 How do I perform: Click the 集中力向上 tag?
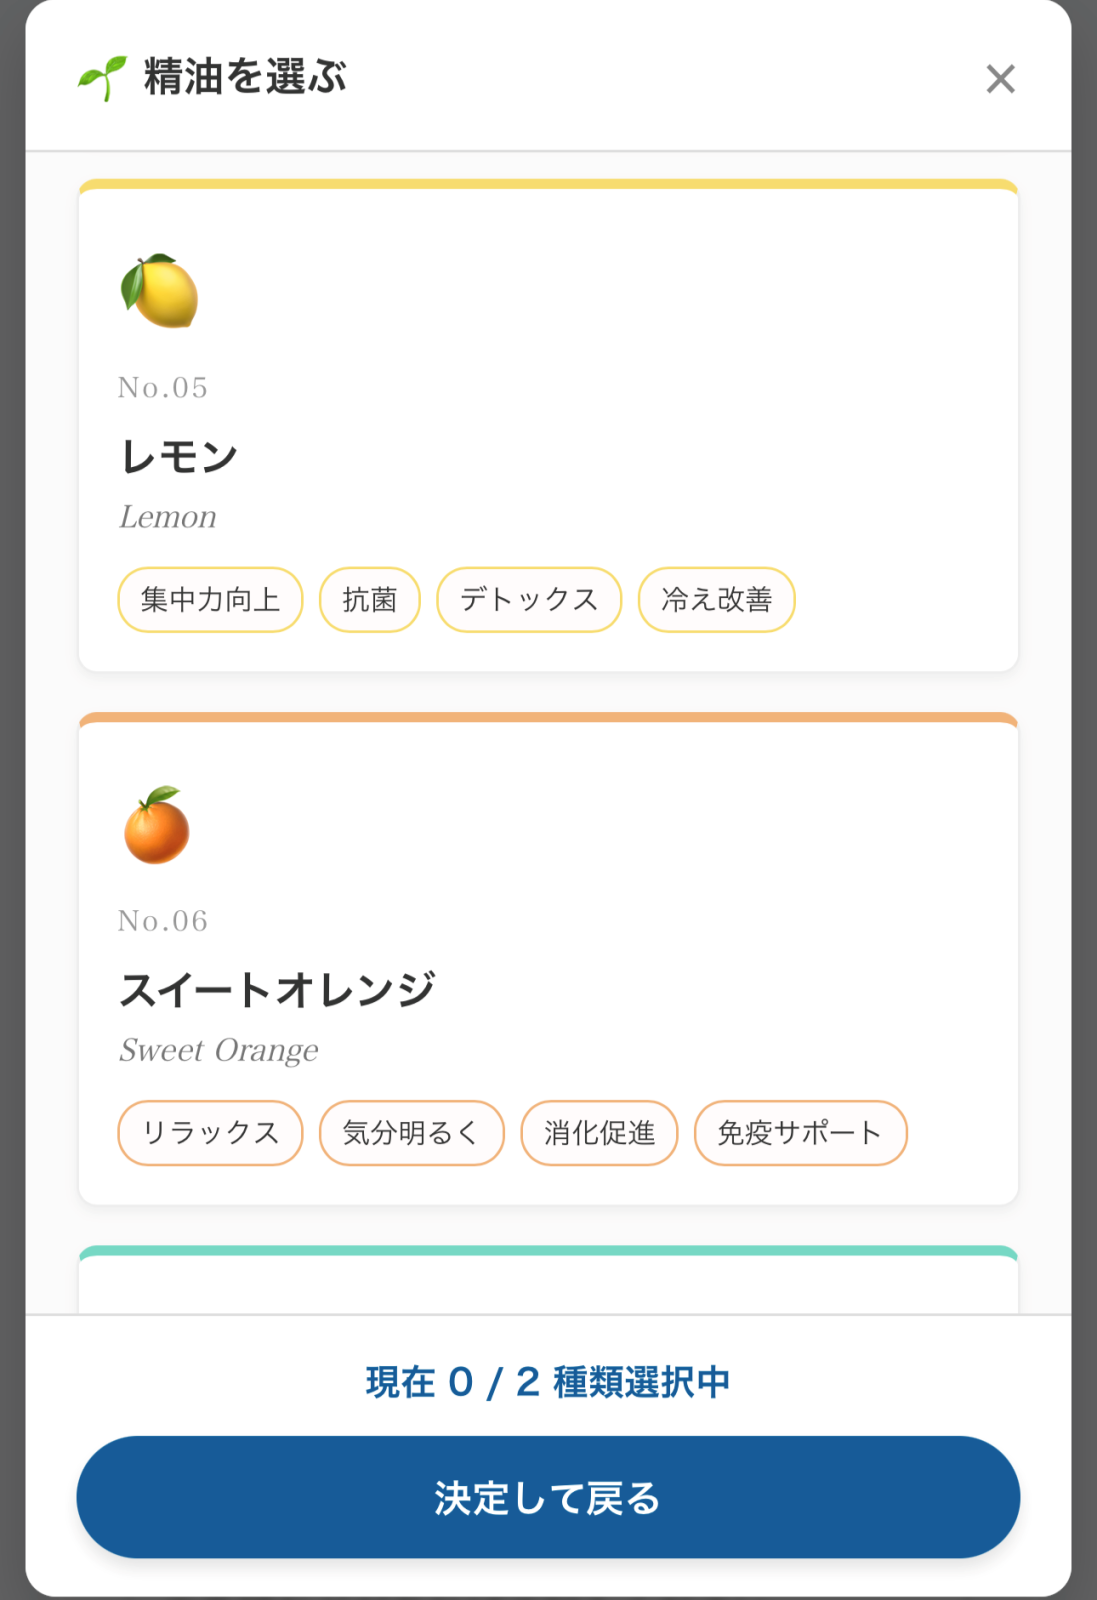tap(210, 600)
